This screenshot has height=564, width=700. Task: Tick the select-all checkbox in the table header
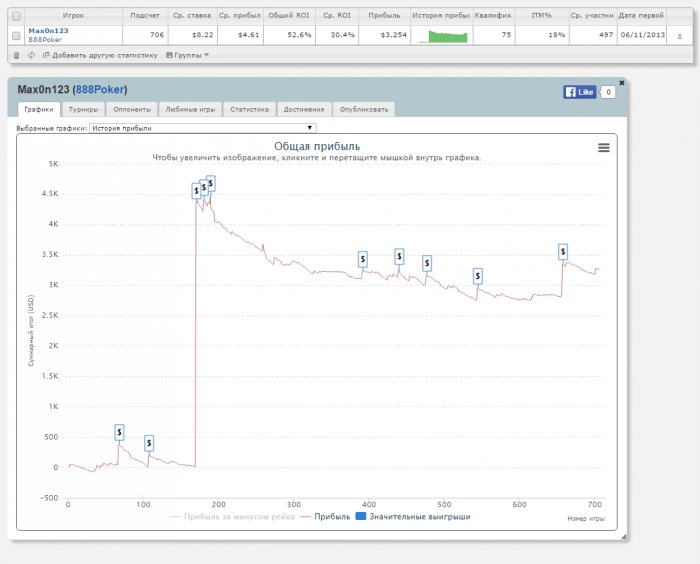(x=15, y=16)
